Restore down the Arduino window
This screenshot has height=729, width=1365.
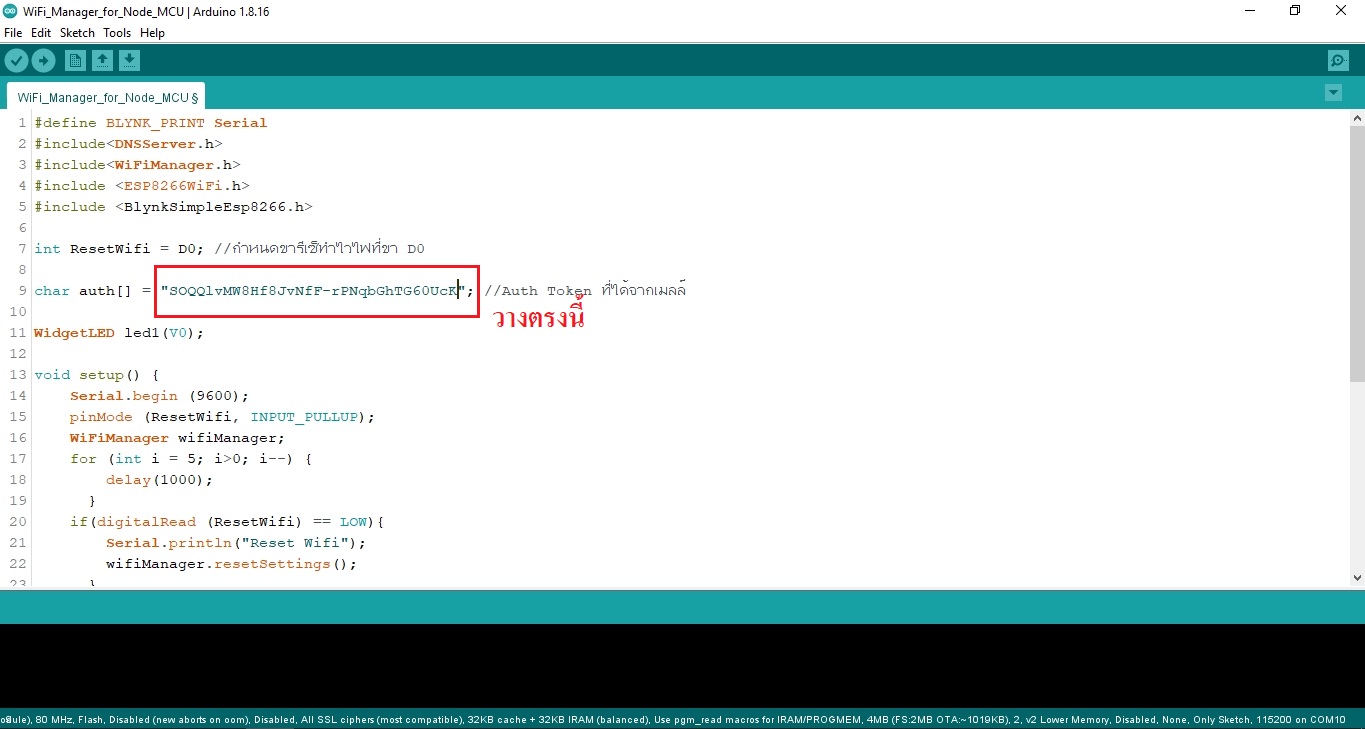pos(1295,12)
